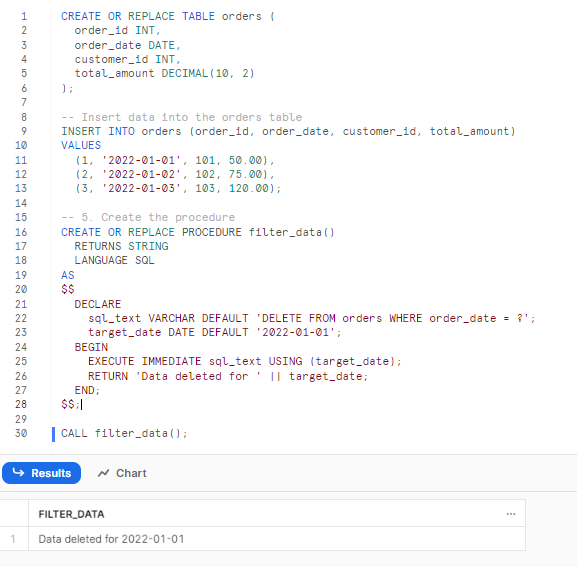Viewport: 577px width, 567px height.
Task: Click the 'EXECUTE IMMEDIATE sql_text USING' line
Action: click(x=244, y=361)
